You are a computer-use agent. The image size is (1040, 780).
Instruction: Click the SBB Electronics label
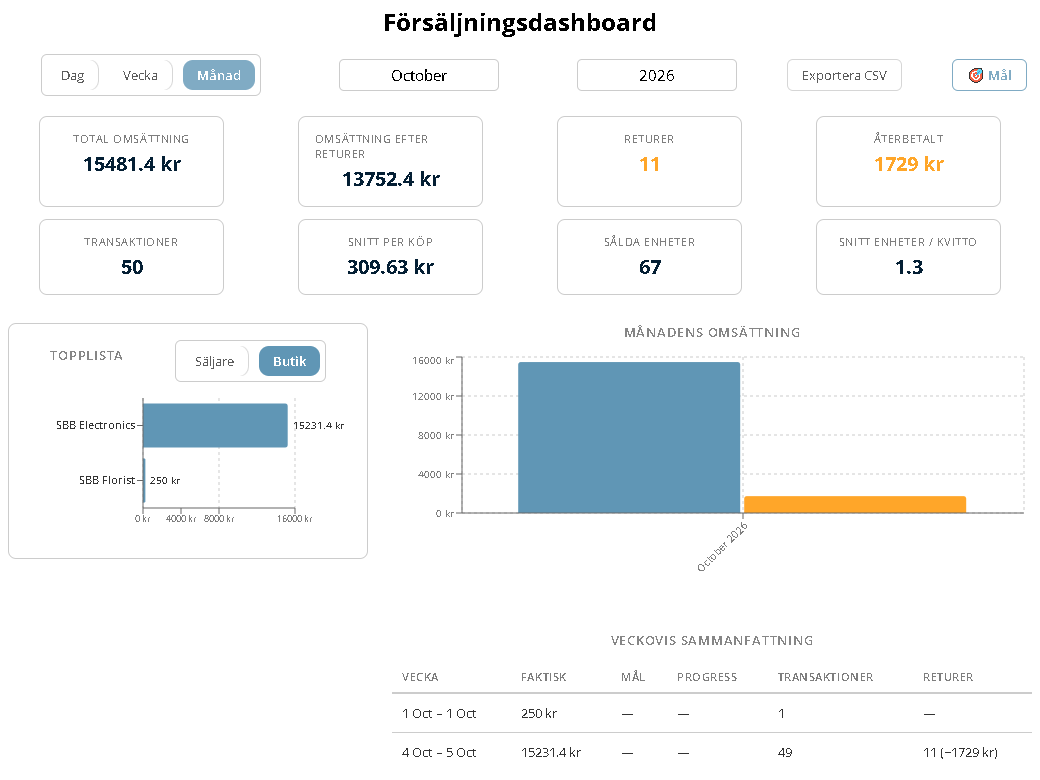click(96, 425)
